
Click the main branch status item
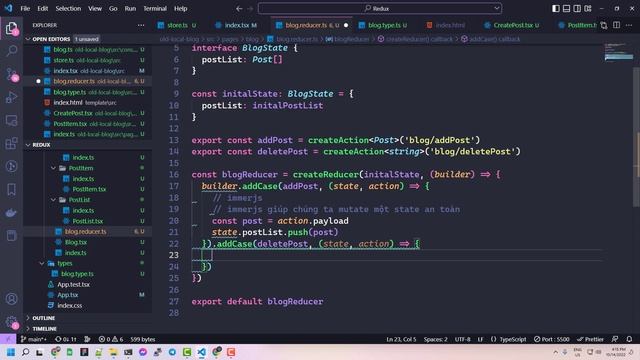[33, 339]
